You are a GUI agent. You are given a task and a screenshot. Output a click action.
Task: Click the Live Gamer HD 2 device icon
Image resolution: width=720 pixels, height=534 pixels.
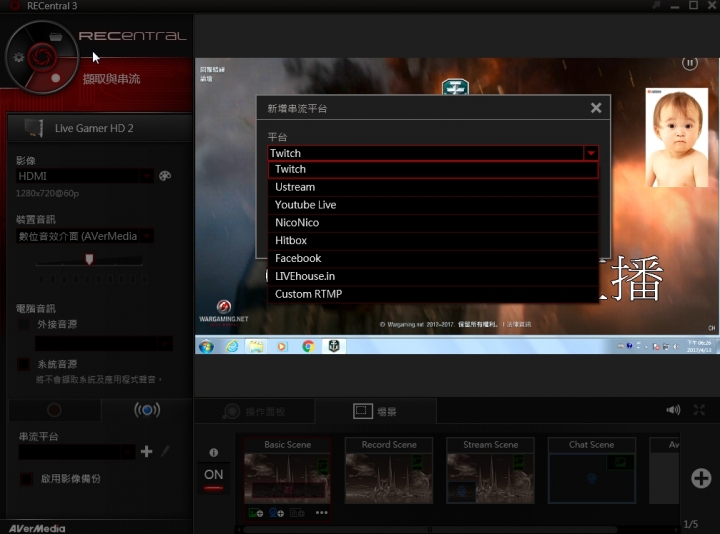click(34, 128)
